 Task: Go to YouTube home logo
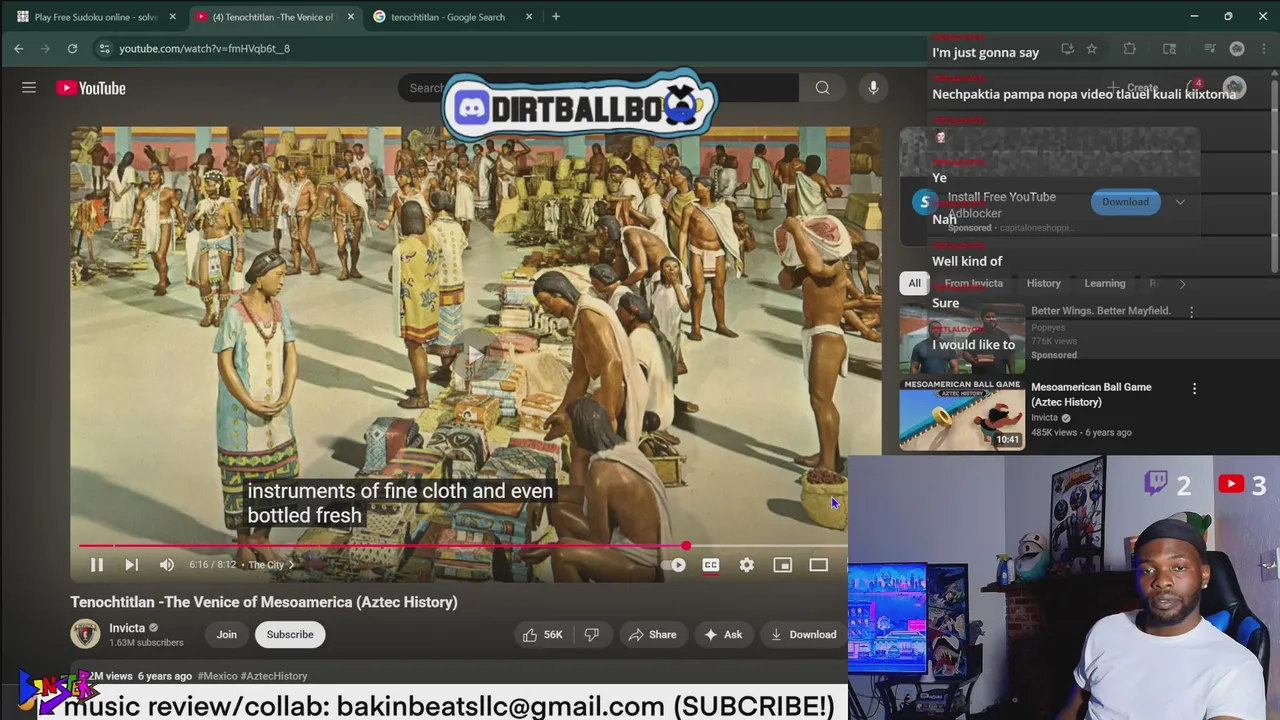[x=91, y=88]
